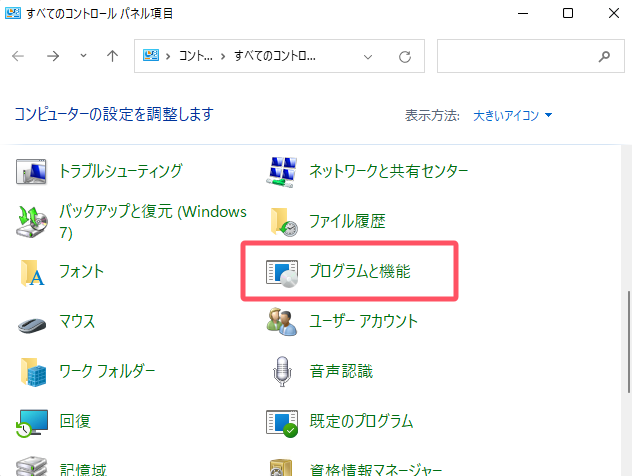The image size is (632, 476).
Task: Open the 大きいアイコン view dropdown
Action: [x=512, y=116]
